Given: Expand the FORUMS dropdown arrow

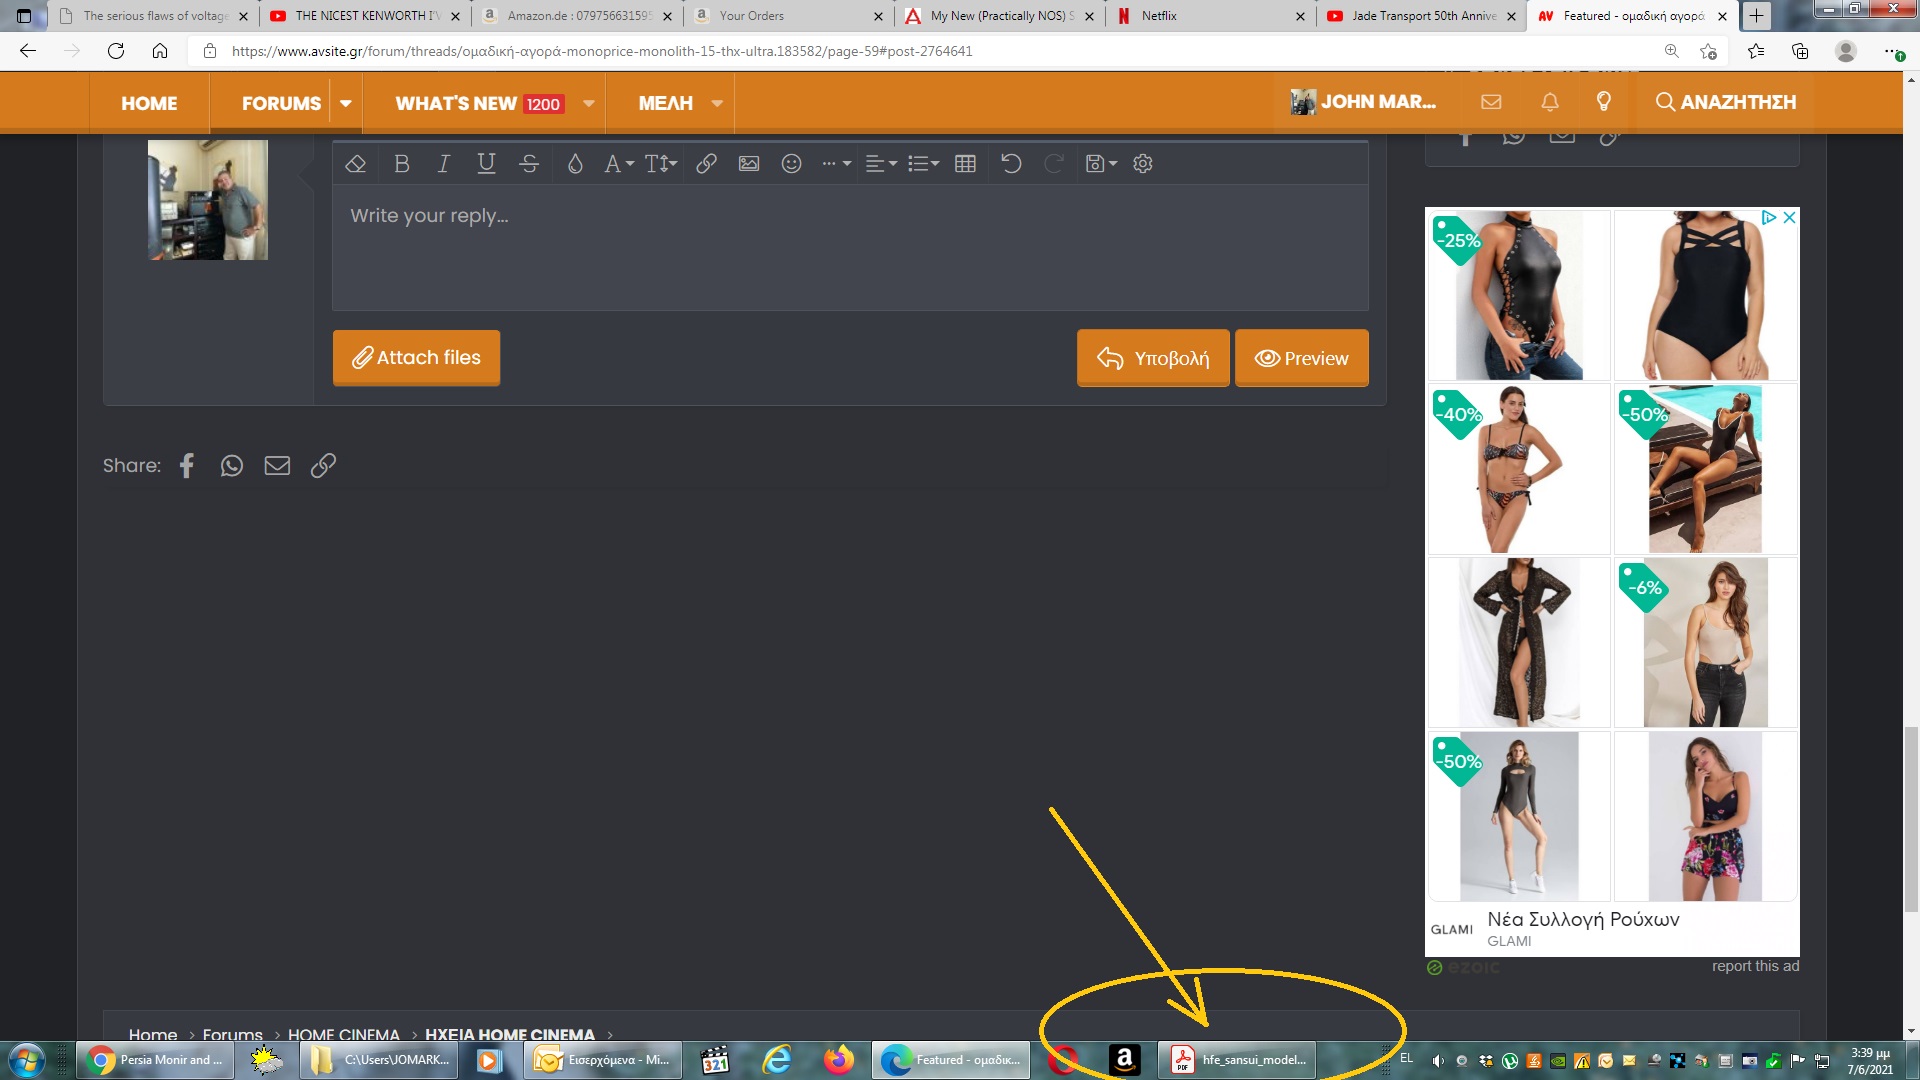Looking at the screenshot, I should tap(346, 103).
